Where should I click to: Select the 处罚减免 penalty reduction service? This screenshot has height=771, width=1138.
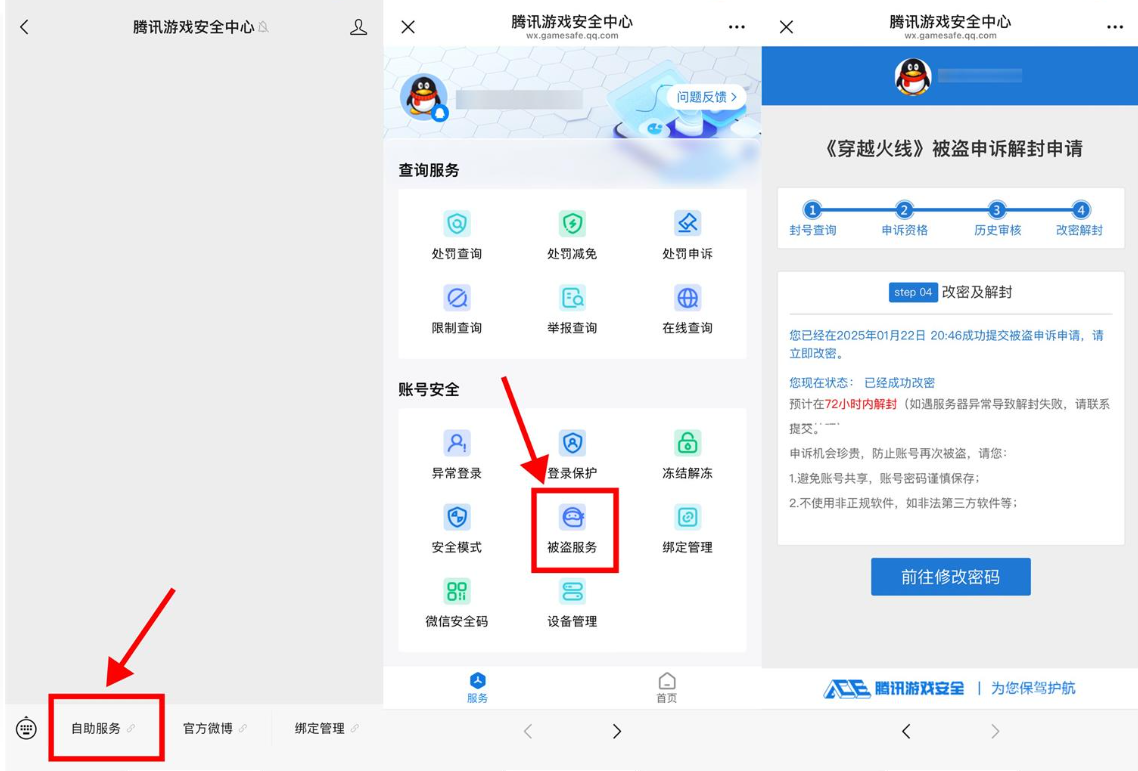pyautogui.click(x=571, y=232)
